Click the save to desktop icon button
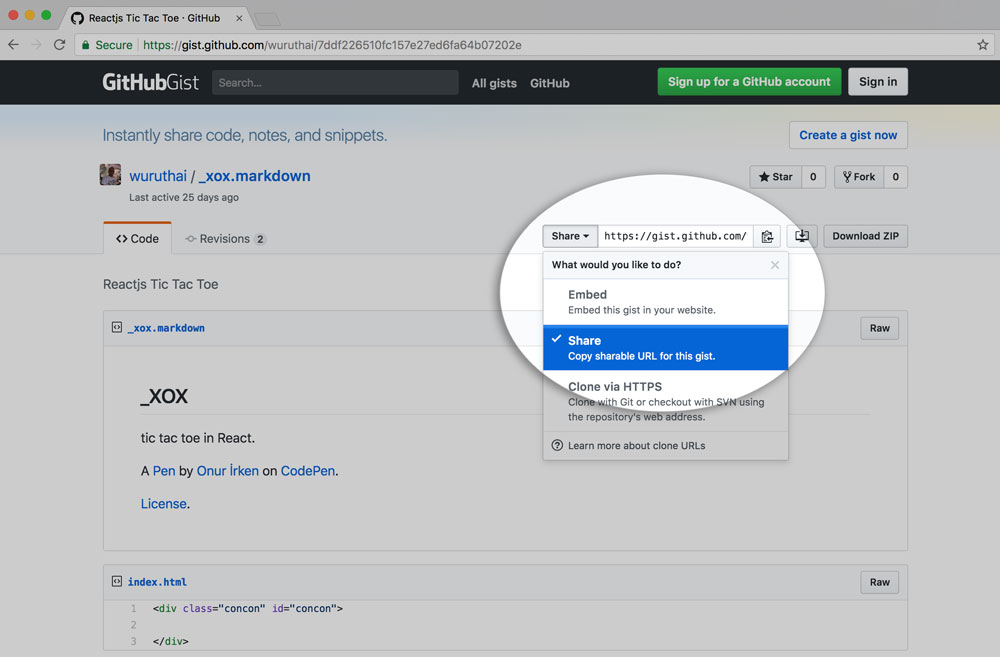Image resolution: width=1000 pixels, height=657 pixels. [802, 236]
